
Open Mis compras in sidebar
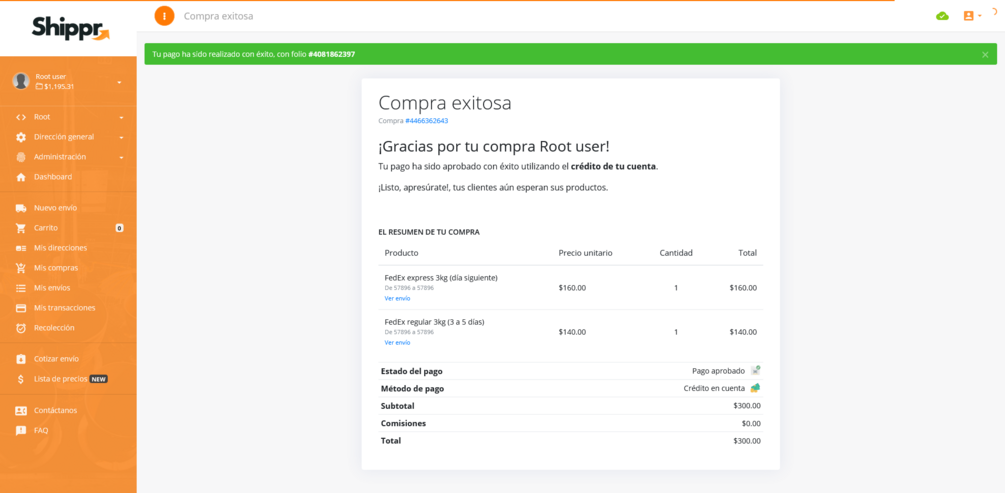56,268
